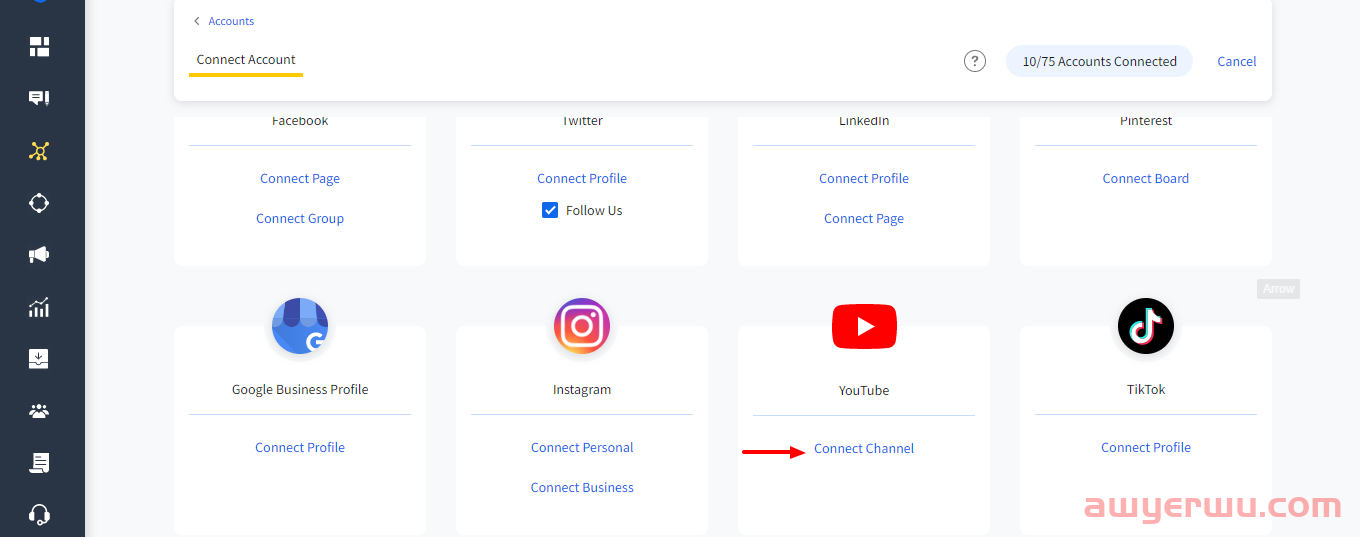
Task: Connect Instagram Business account
Action: [x=582, y=487]
